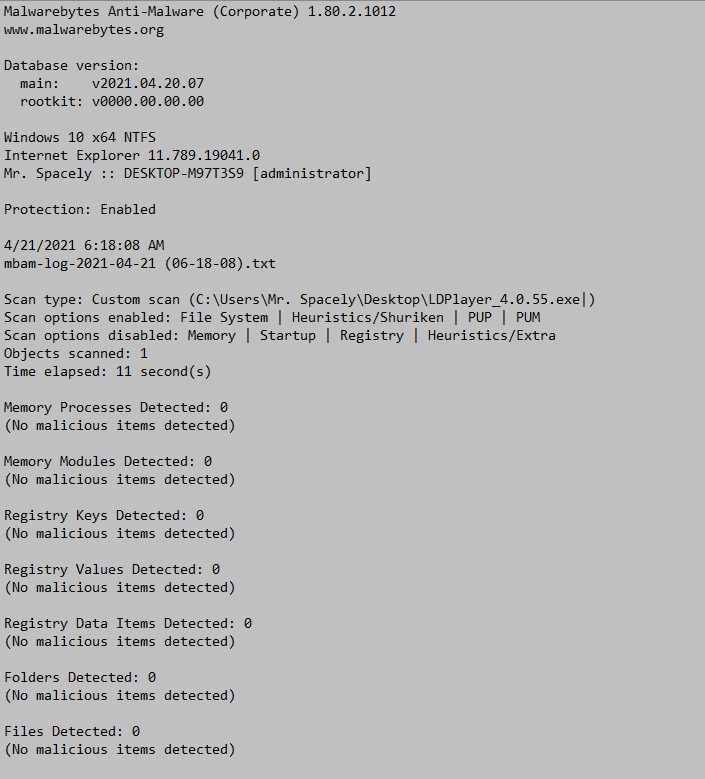Click the rootkit version v0000.00.00.00
This screenshot has width=705, height=779.
click(148, 101)
